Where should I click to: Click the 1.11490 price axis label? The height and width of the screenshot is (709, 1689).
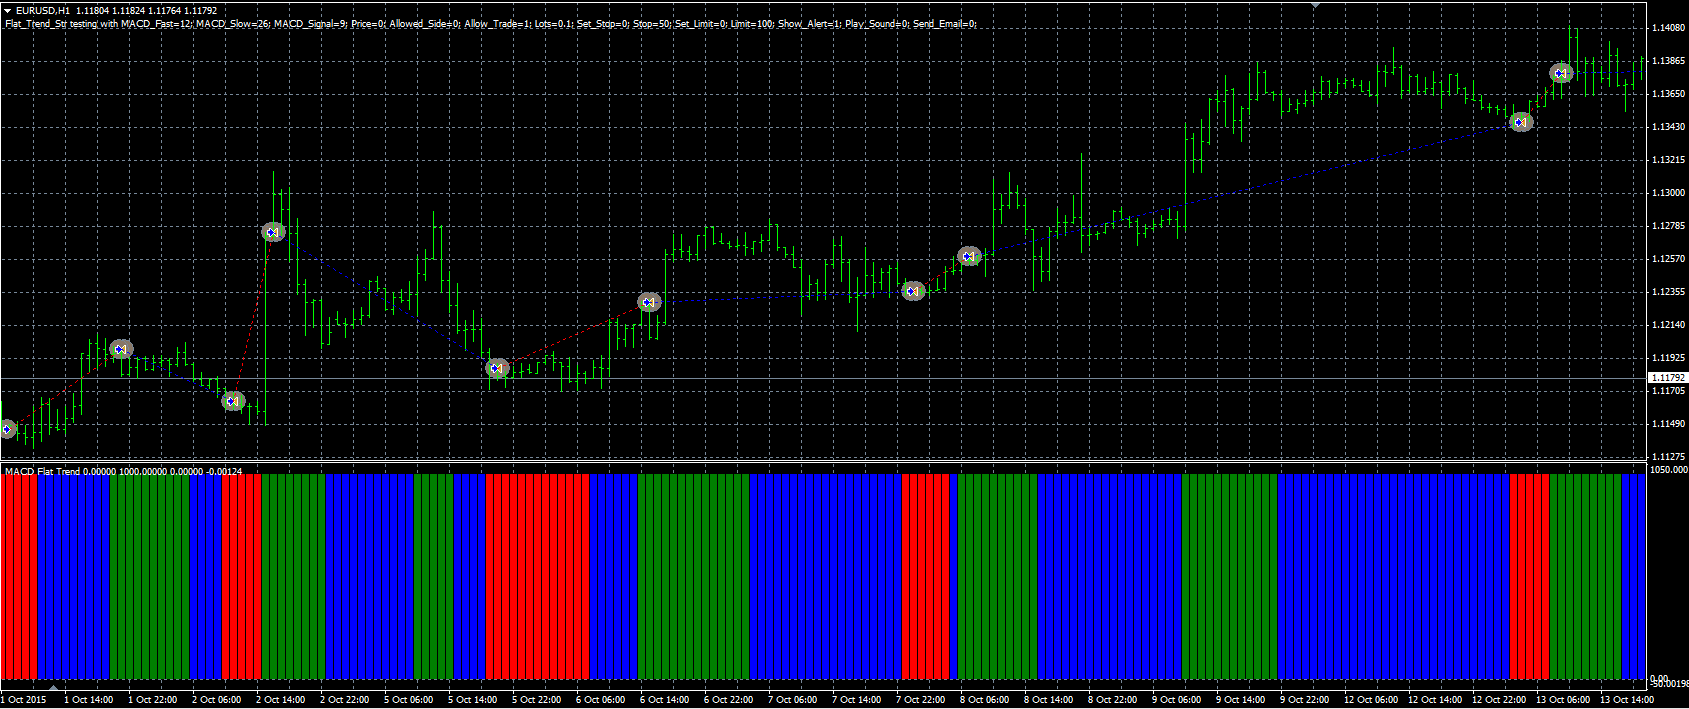[1668, 424]
